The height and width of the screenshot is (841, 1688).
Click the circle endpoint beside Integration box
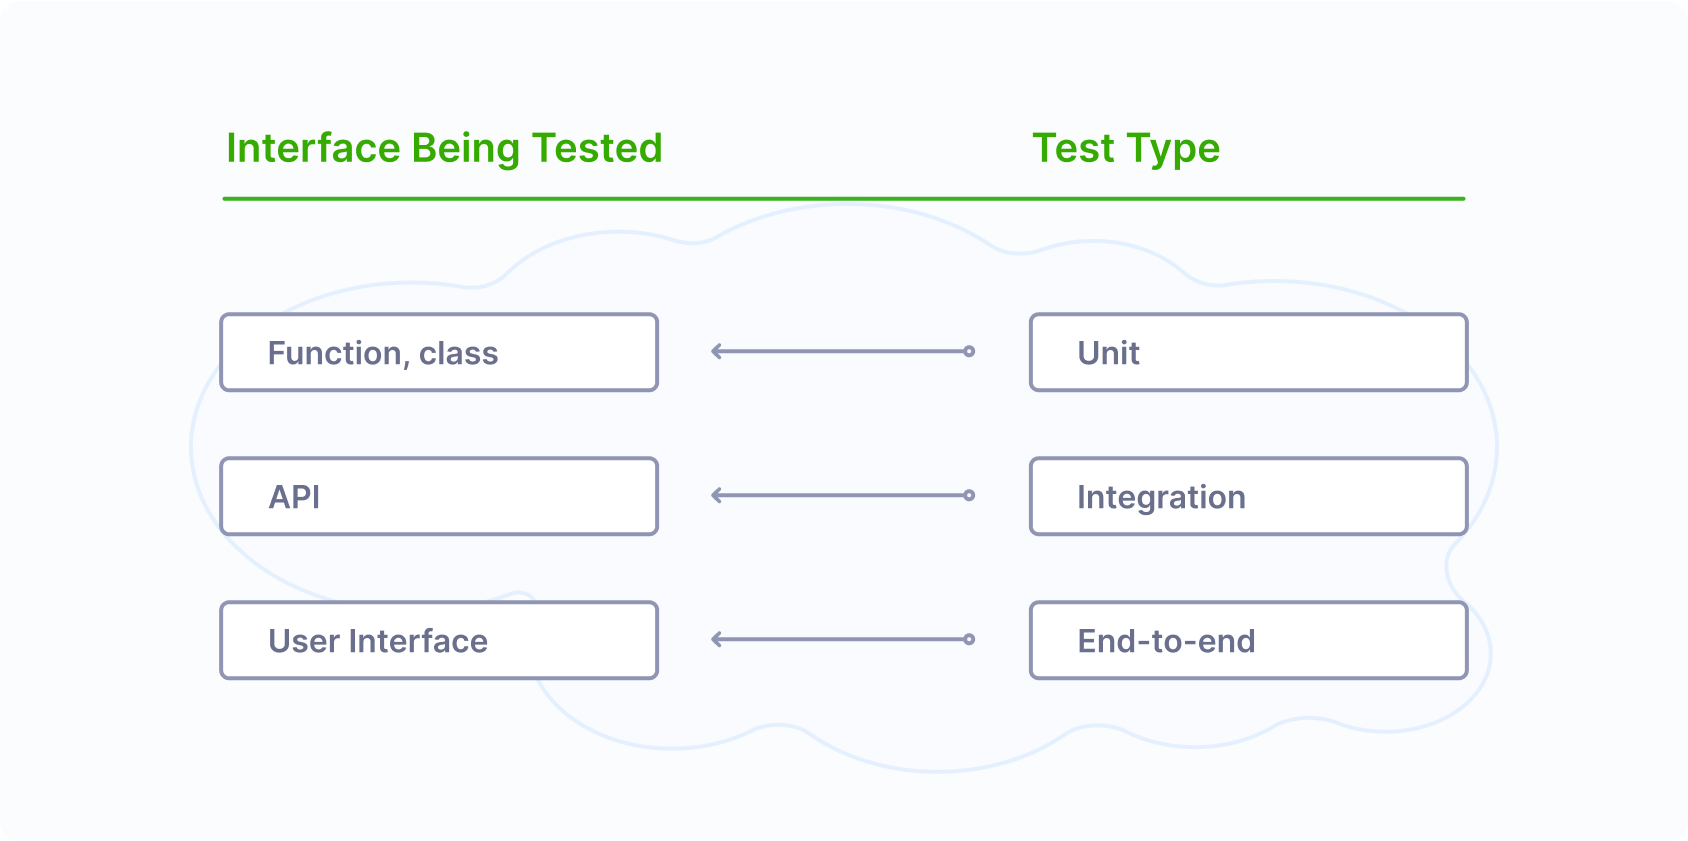click(969, 495)
